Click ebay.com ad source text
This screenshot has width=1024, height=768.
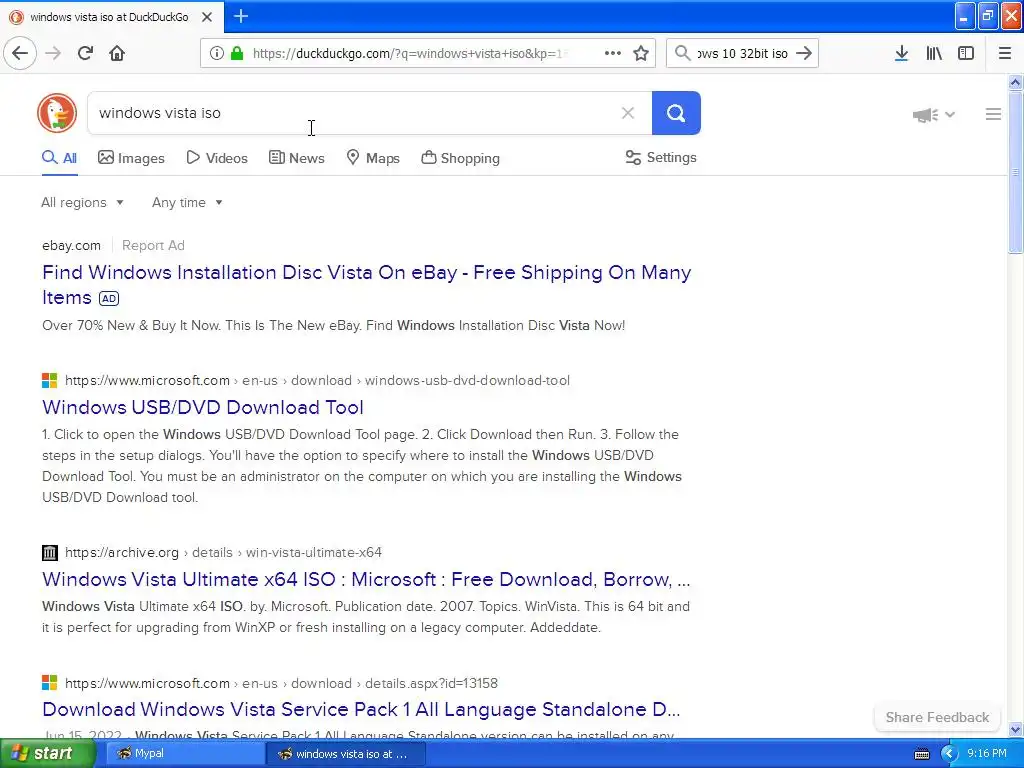(x=71, y=246)
